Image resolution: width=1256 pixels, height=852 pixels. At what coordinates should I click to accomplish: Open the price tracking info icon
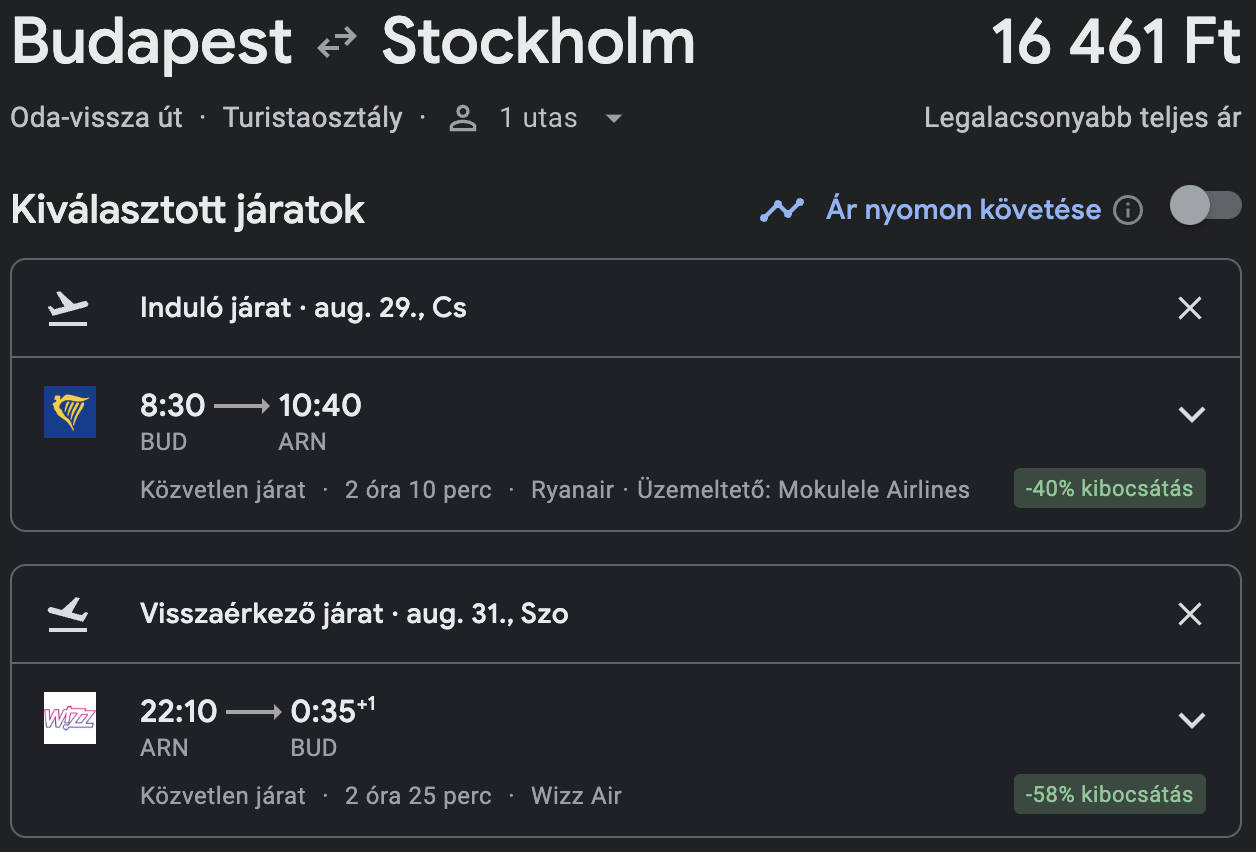[x=1128, y=210]
